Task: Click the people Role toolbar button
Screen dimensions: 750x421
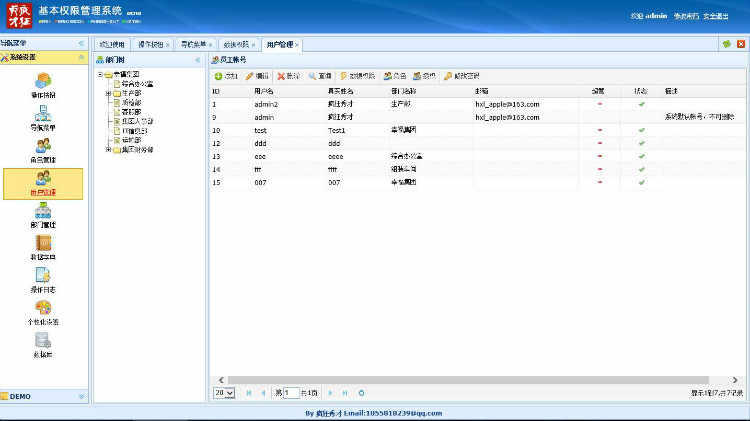Action: 395,76
